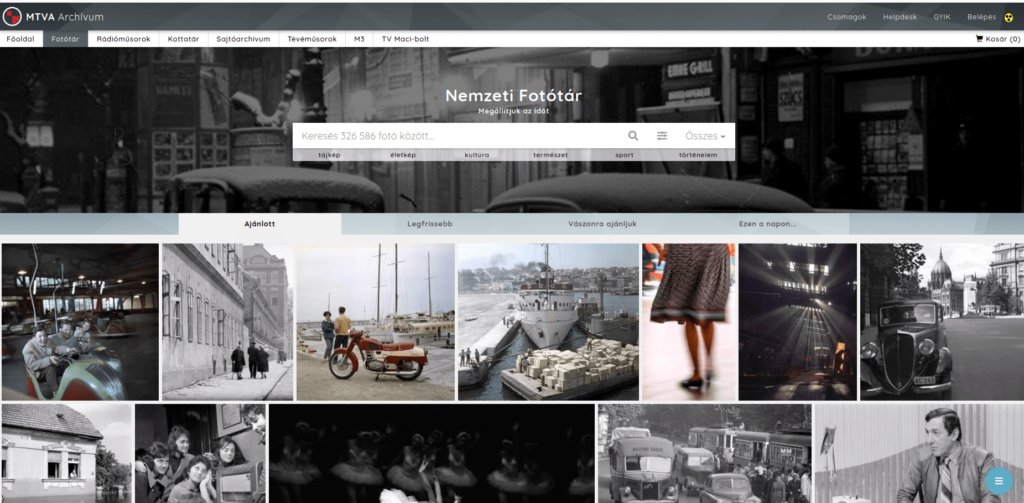Open the vintage car Parliament photo
This screenshot has width=1024, height=503.
click(941, 322)
